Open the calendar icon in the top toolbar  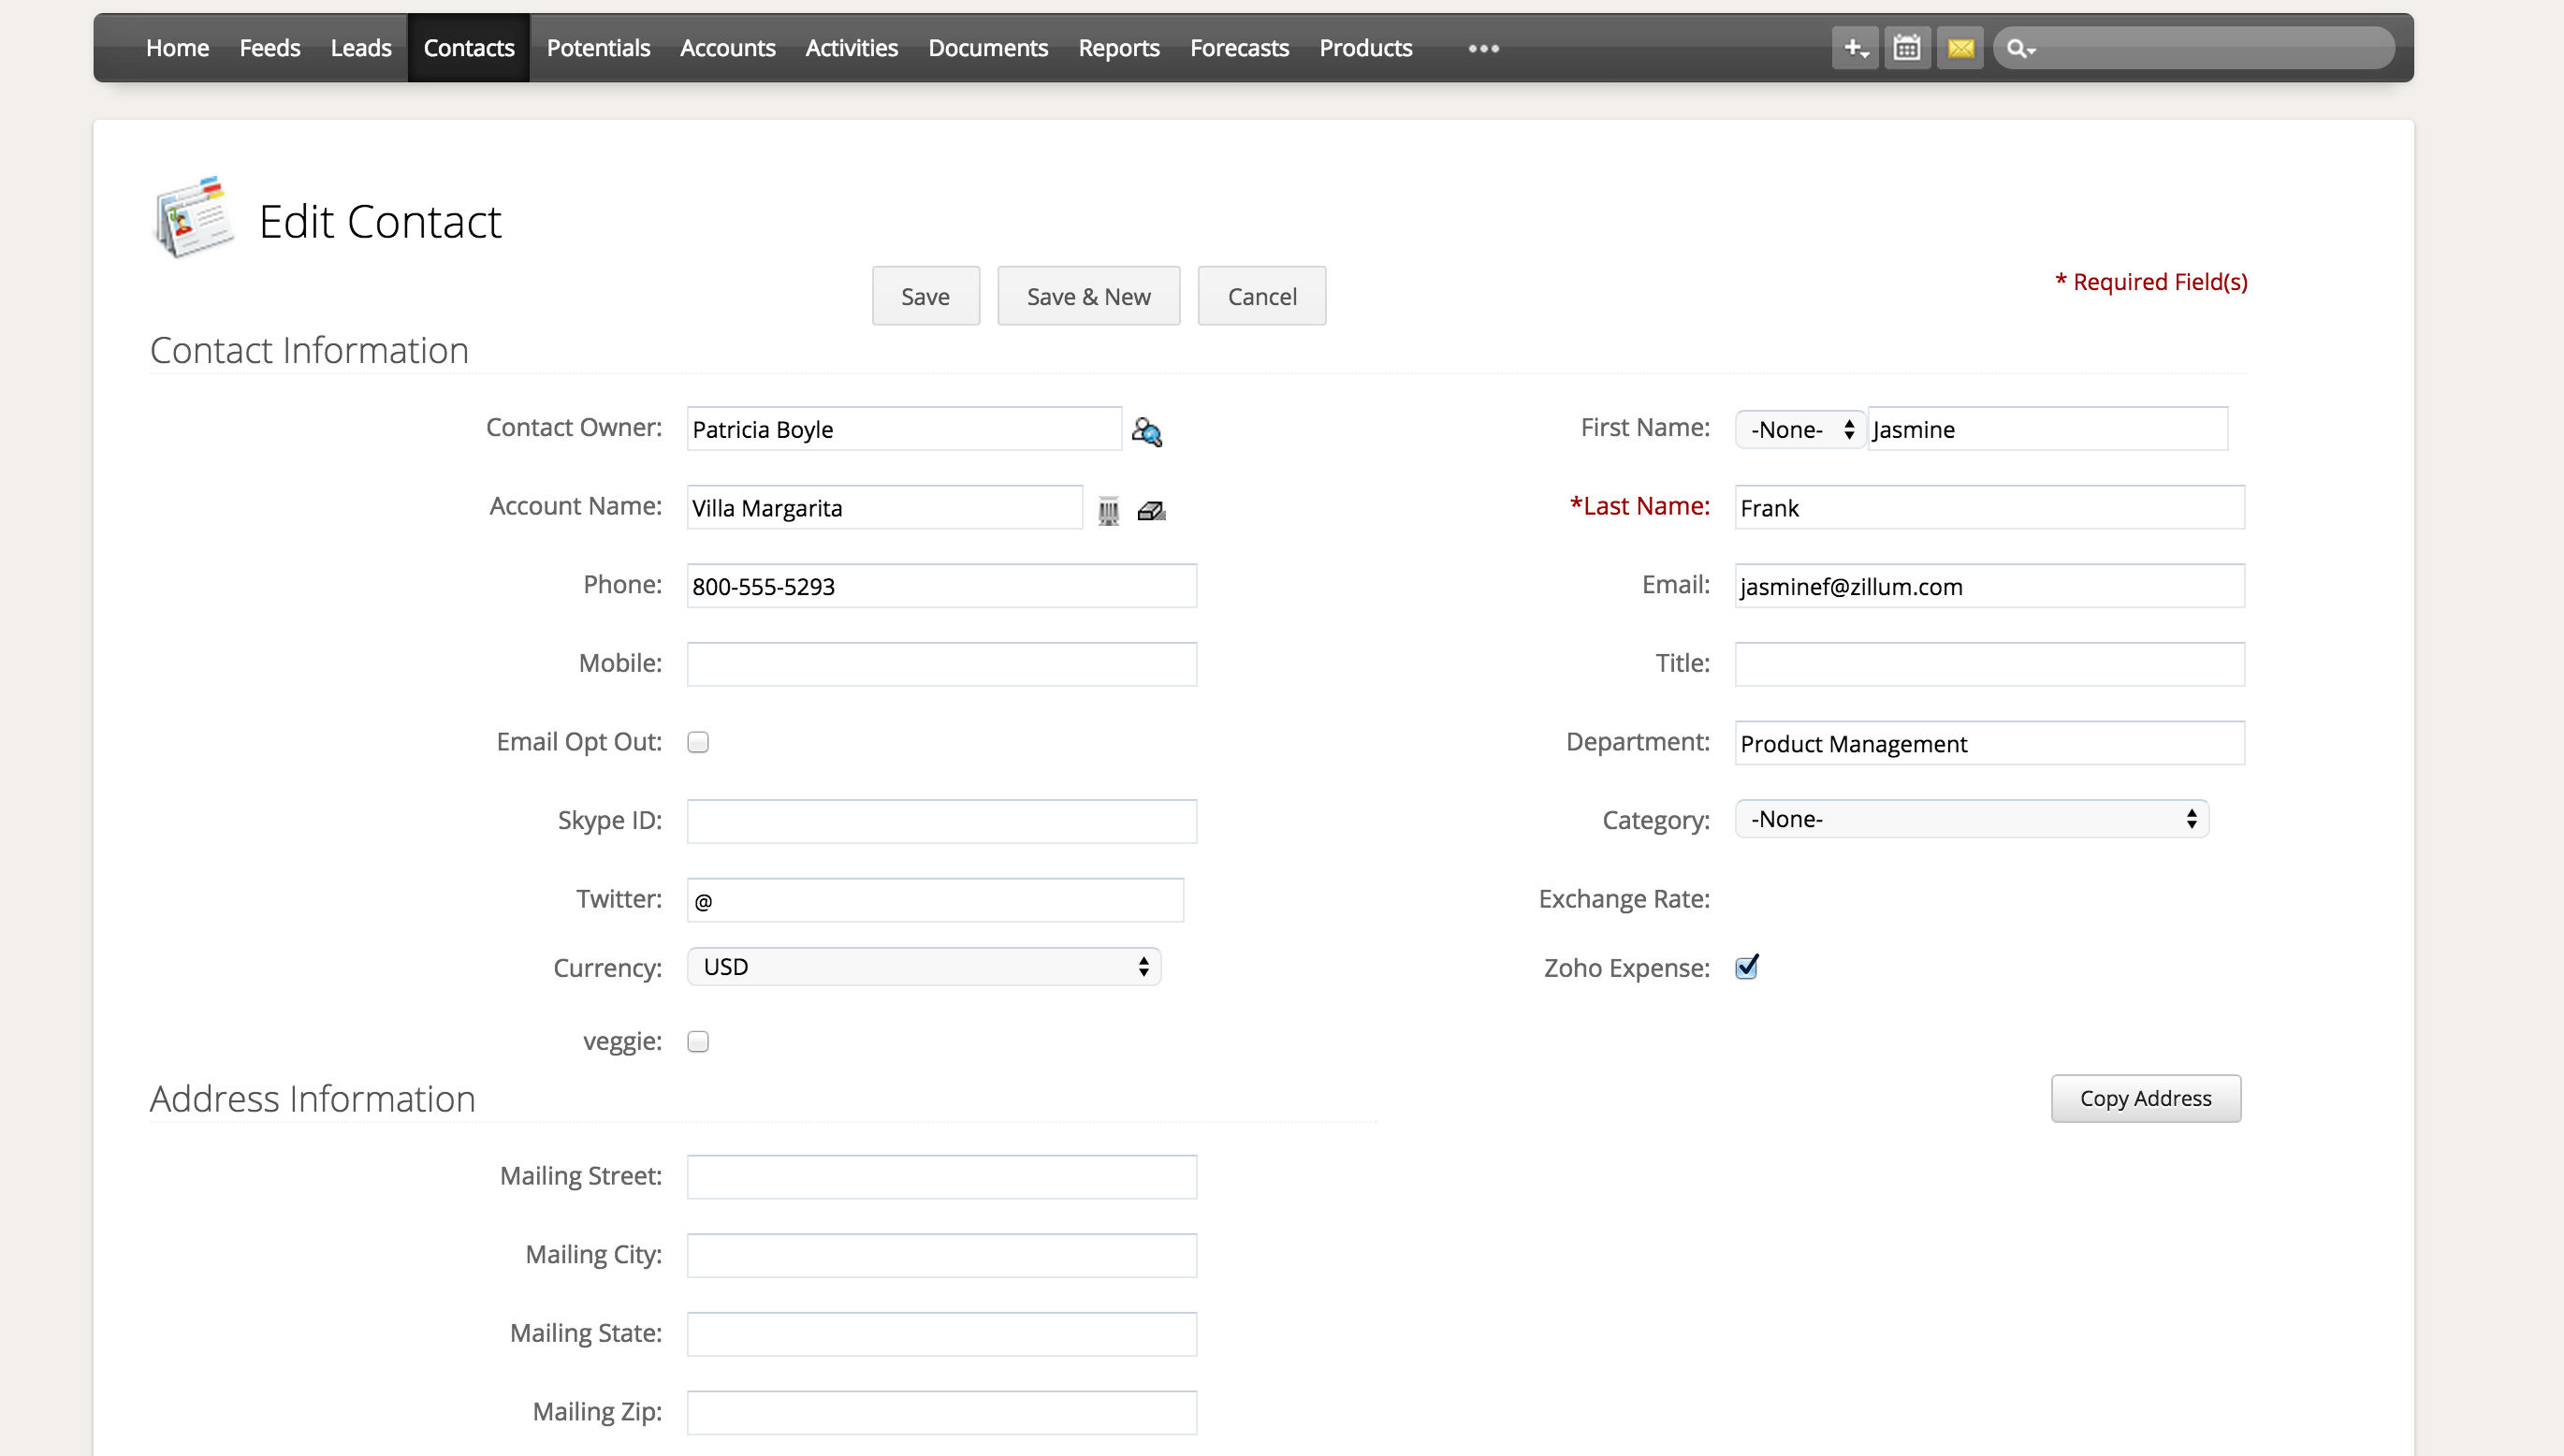[x=1907, y=47]
